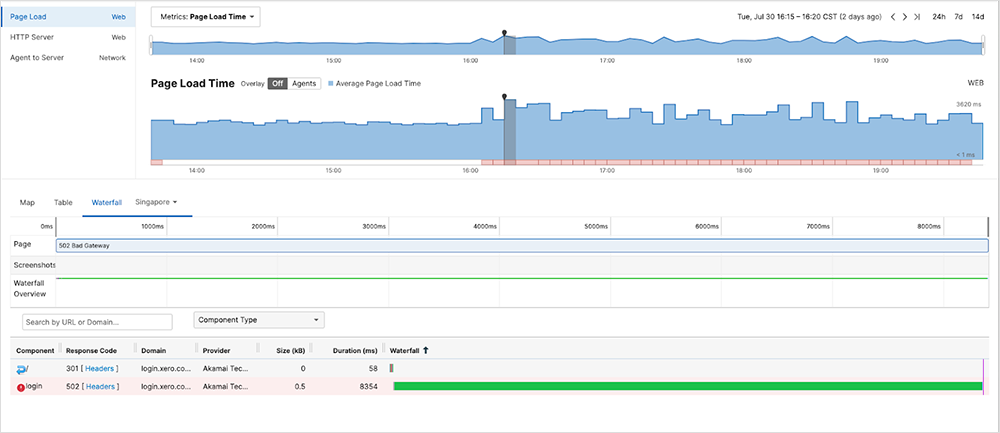1000x433 pixels.
Task: Open Component Type filter dropdown
Action: [259, 320]
